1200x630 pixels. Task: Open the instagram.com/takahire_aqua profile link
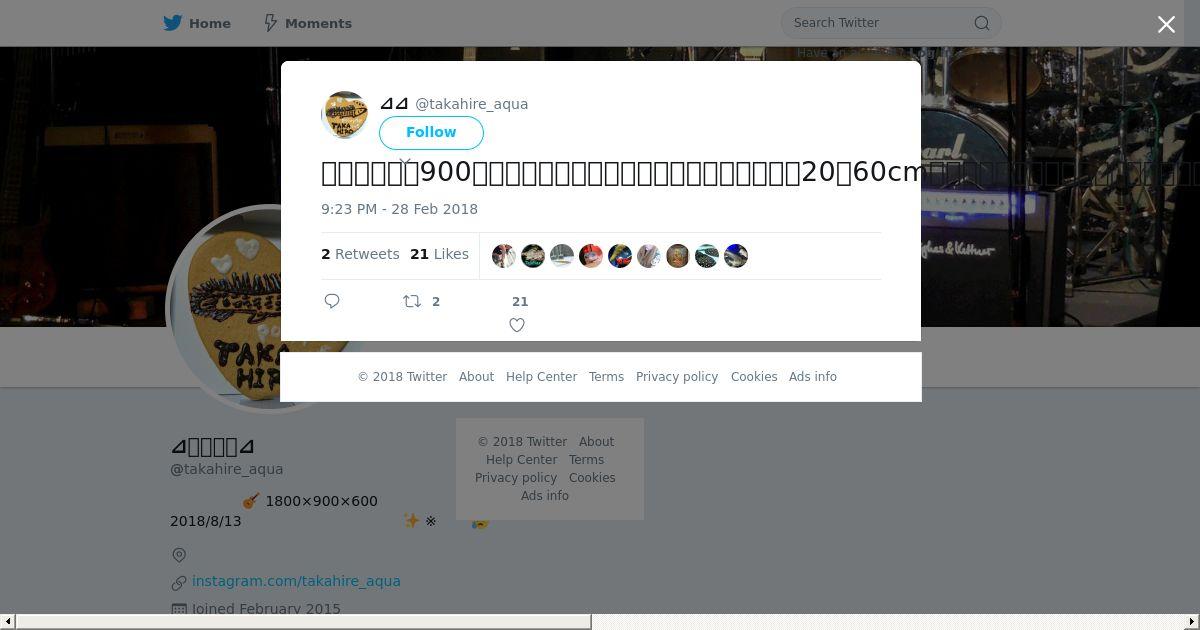pyautogui.click(x=296, y=581)
